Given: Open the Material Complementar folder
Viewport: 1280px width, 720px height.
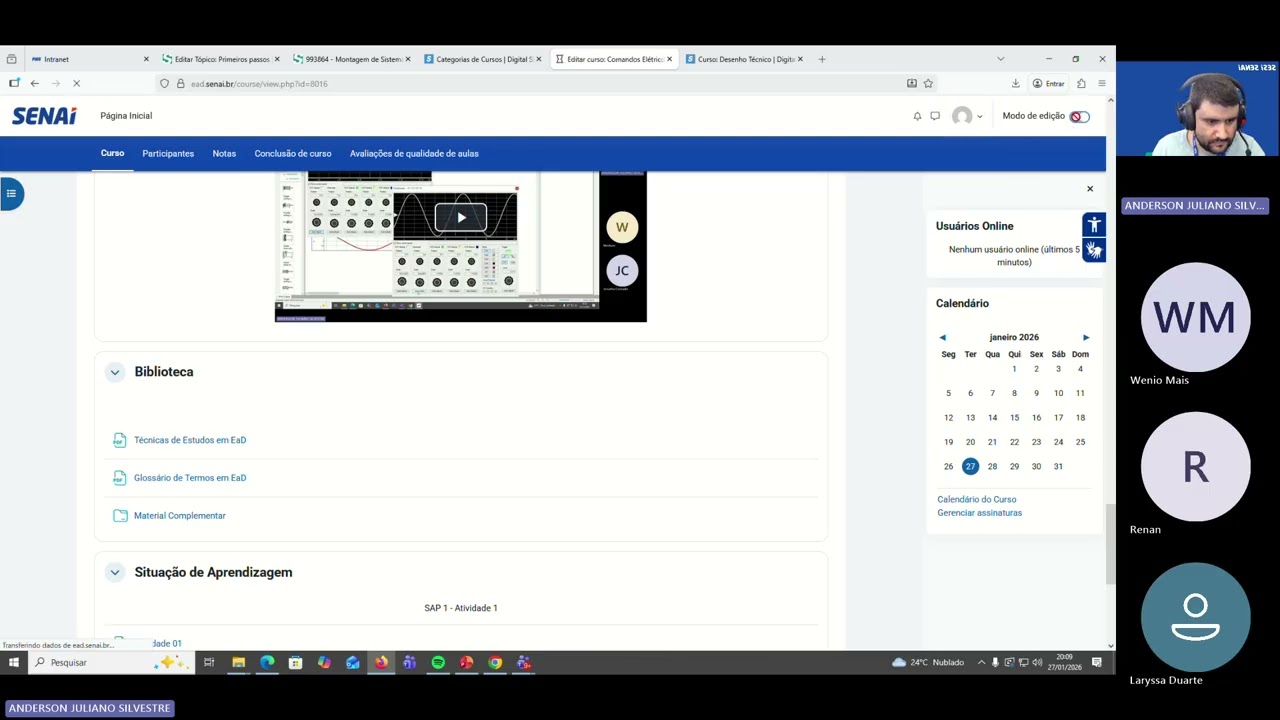Looking at the screenshot, I should [180, 516].
